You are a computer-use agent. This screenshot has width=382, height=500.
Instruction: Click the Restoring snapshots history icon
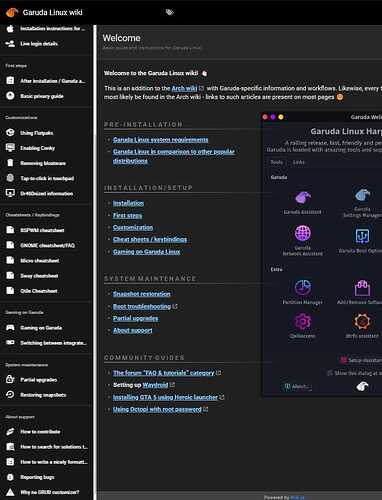tap(10, 395)
